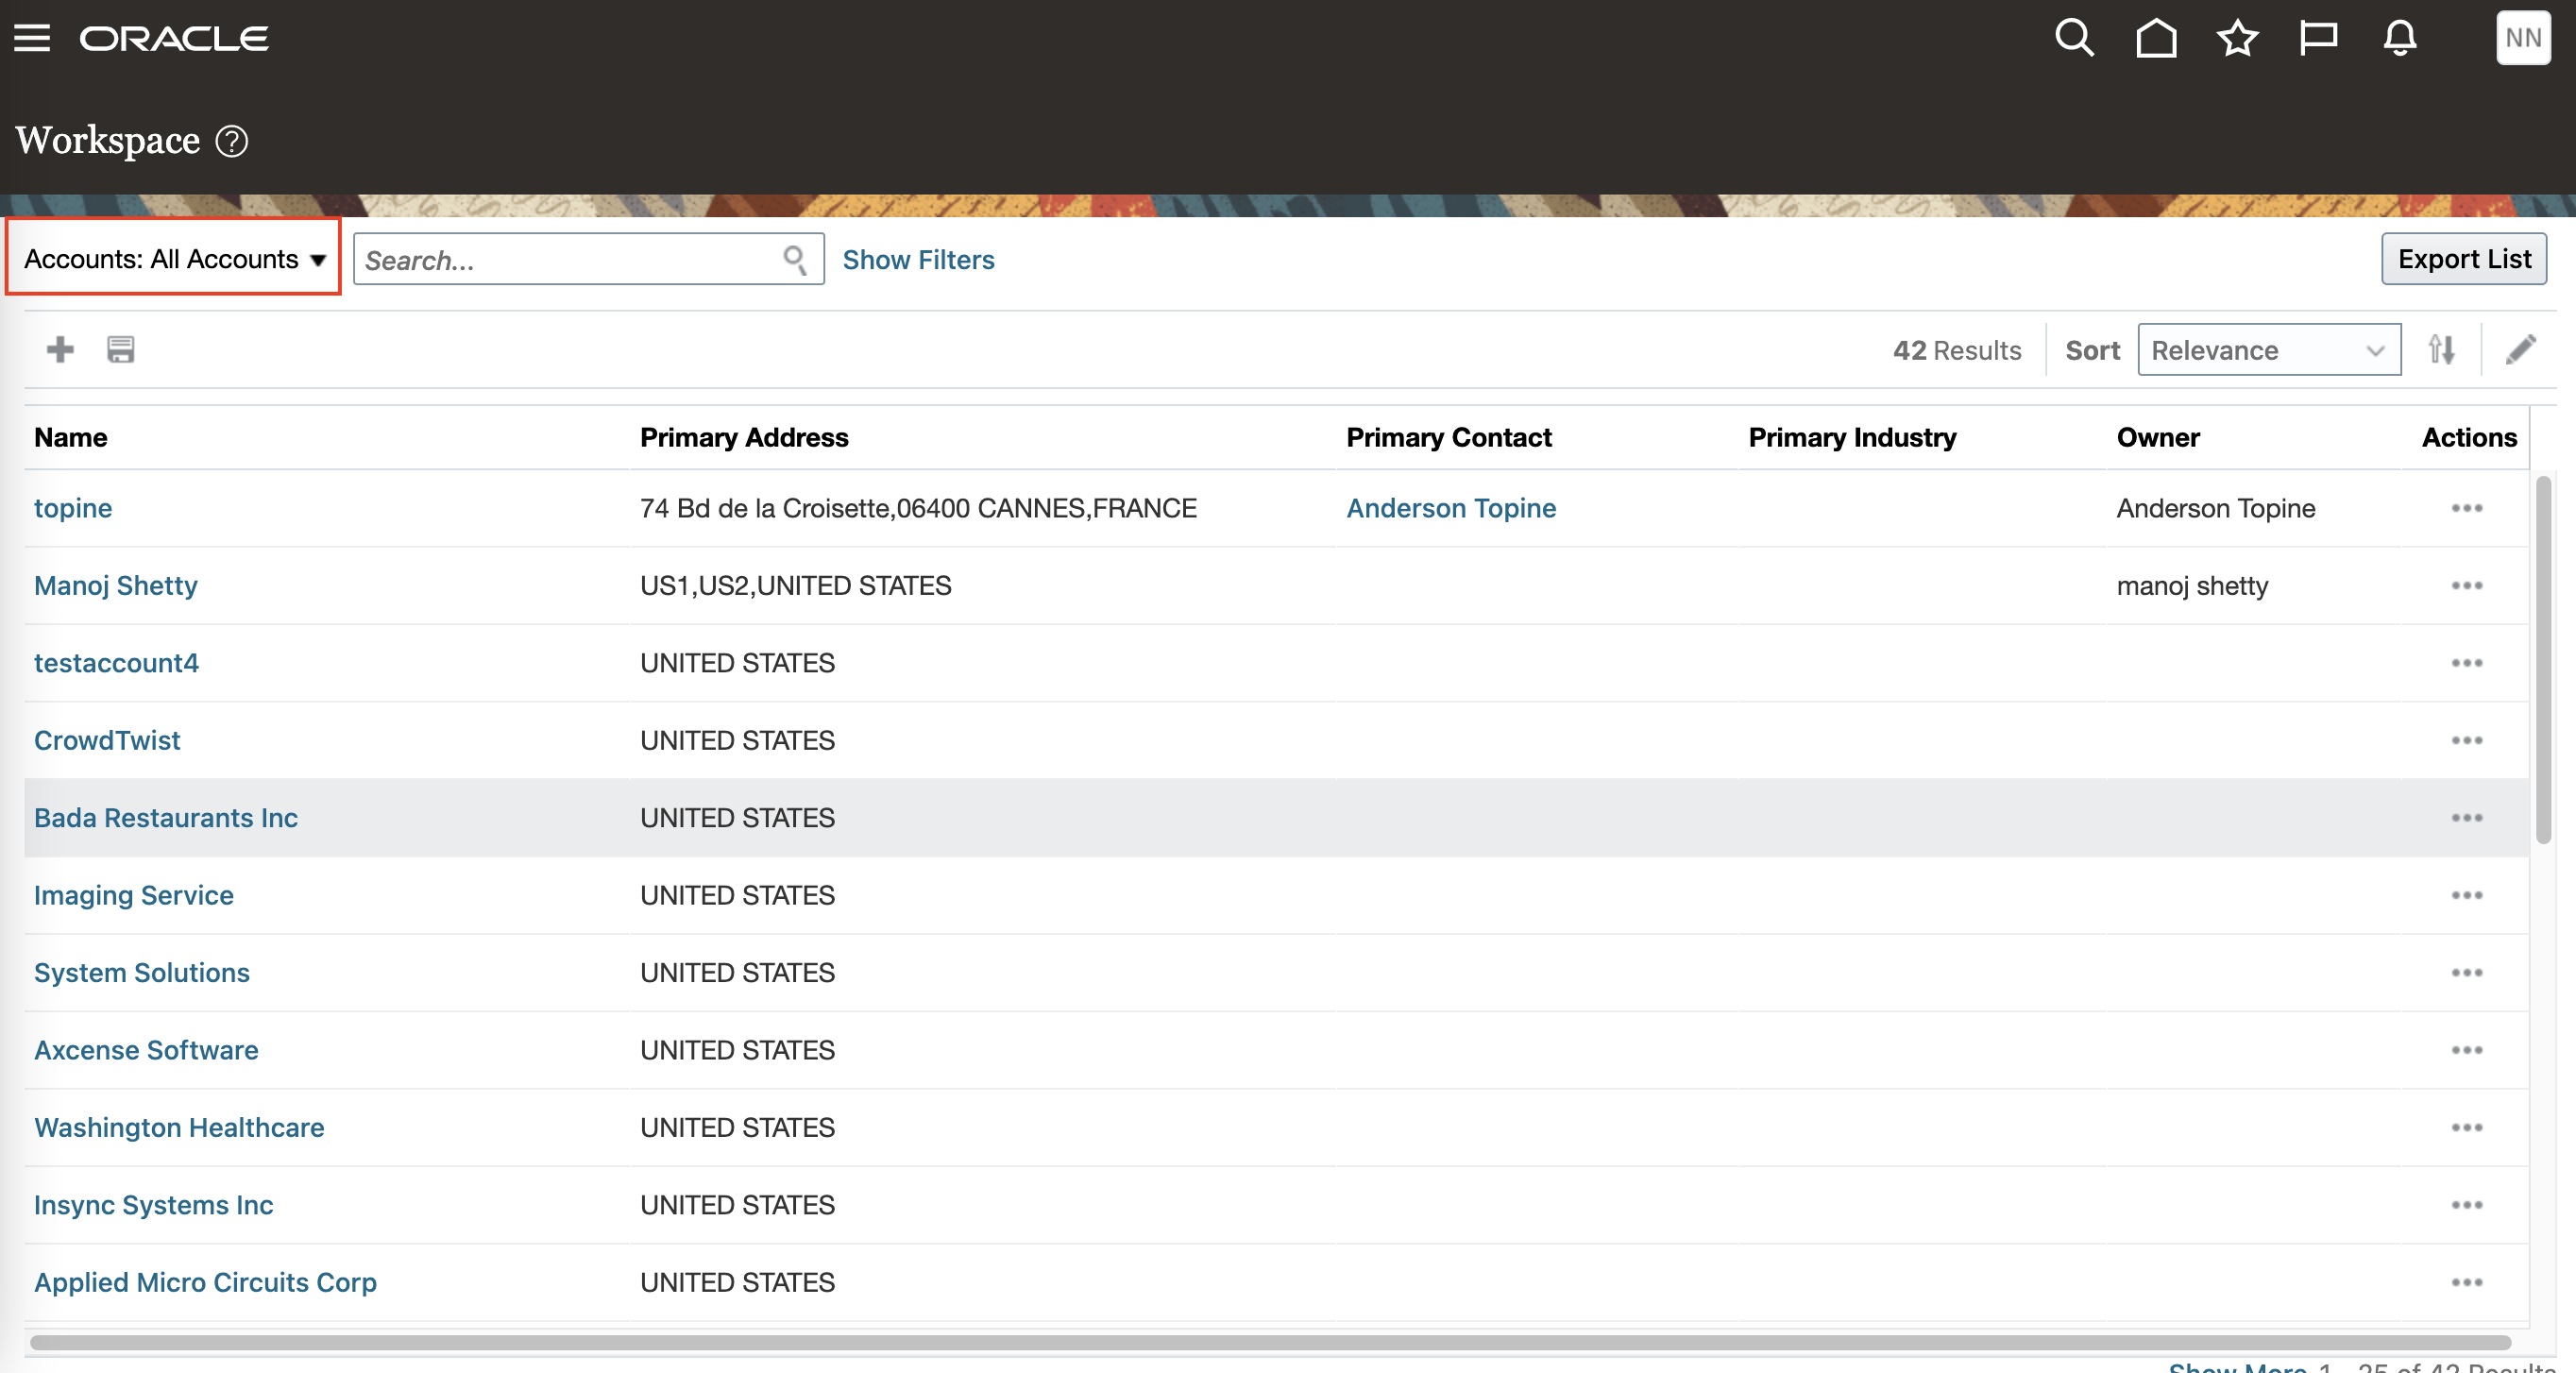2576x1373 pixels.
Task: Open the Workspace help question icon
Action: point(232,141)
